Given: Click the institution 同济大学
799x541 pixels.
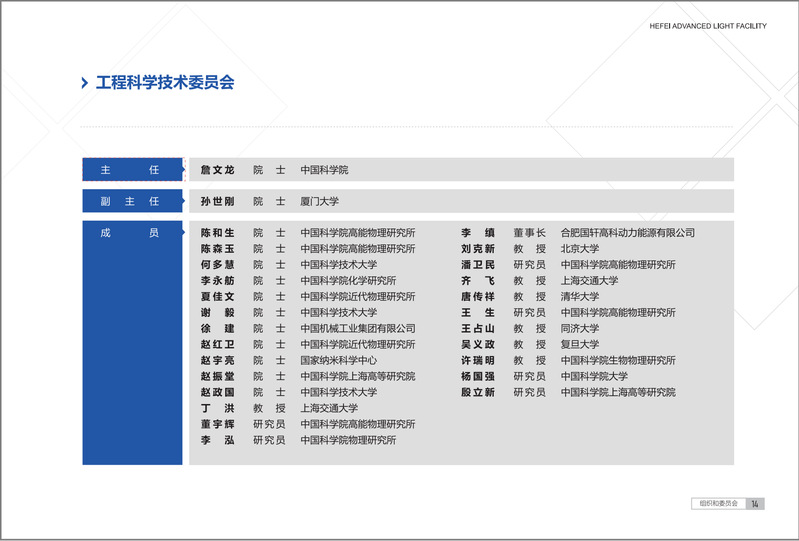Looking at the screenshot, I should (x=580, y=329).
